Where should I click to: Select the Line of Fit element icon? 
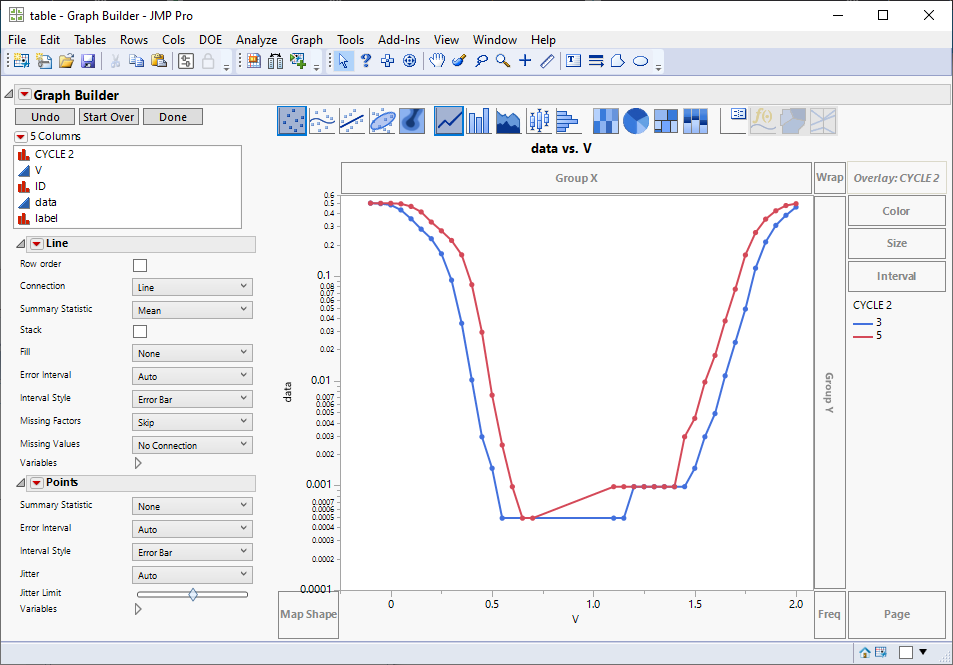tap(352, 120)
